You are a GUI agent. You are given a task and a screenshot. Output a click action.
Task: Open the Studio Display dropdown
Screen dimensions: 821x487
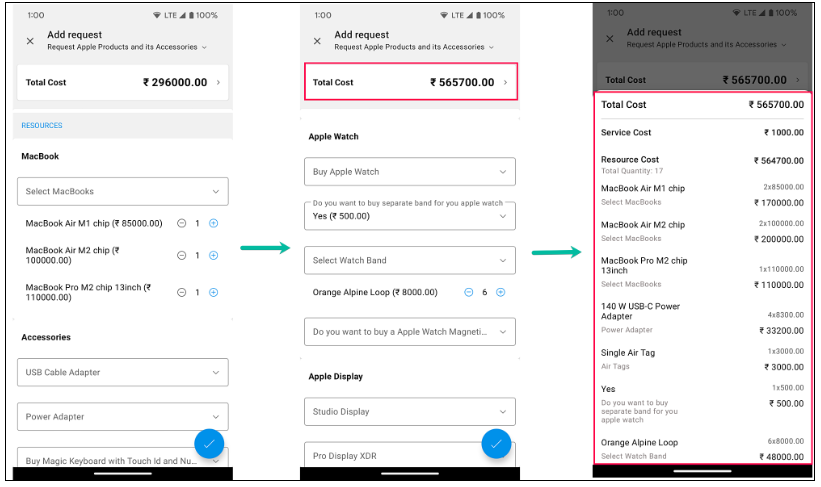pyautogui.click(x=410, y=412)
